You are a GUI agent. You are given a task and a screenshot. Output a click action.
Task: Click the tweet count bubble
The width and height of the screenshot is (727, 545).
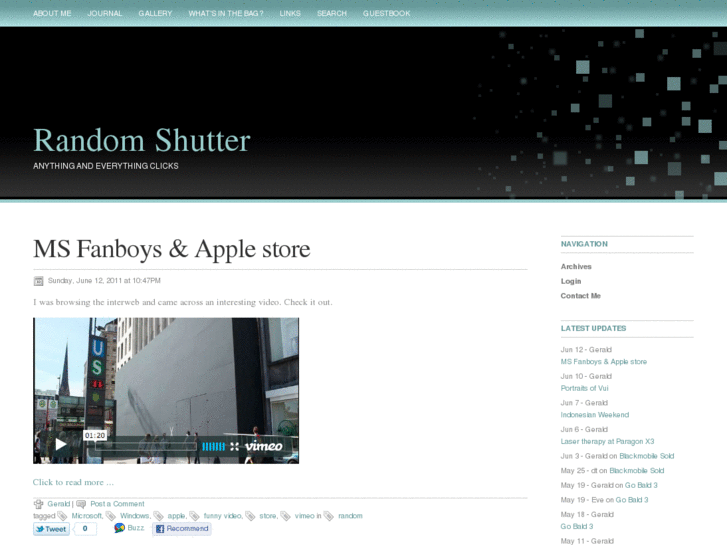tap(85, 529)
